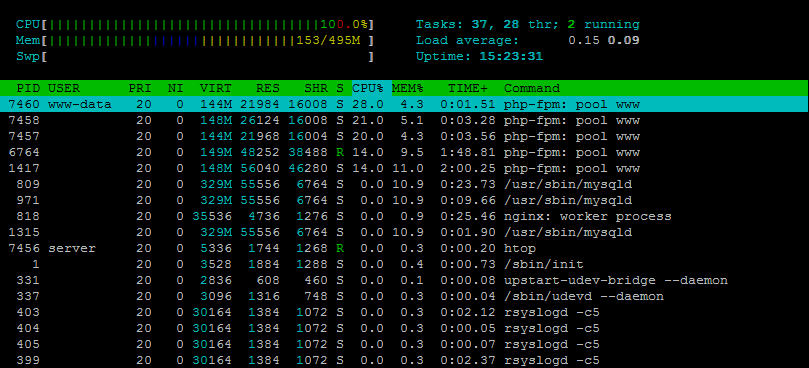
Task: Click the 28.0 CPU% value
Action: 368,104
